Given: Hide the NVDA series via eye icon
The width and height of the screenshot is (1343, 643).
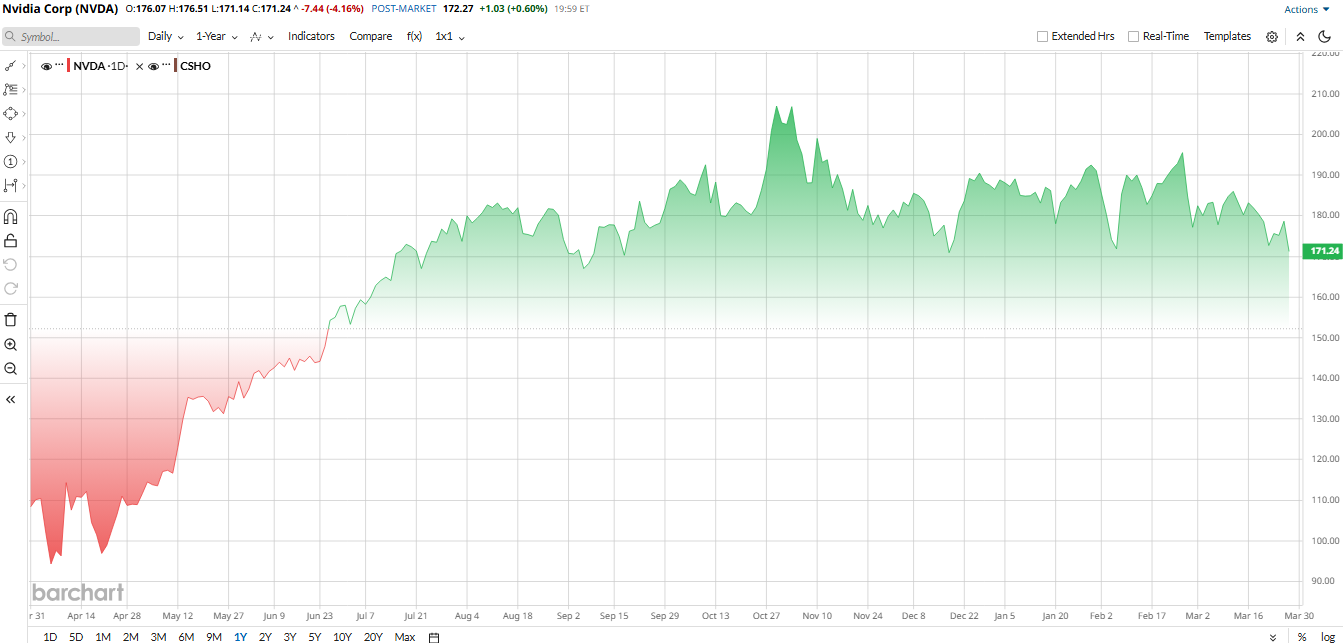Looking at the screenshot, I should 47,66.
